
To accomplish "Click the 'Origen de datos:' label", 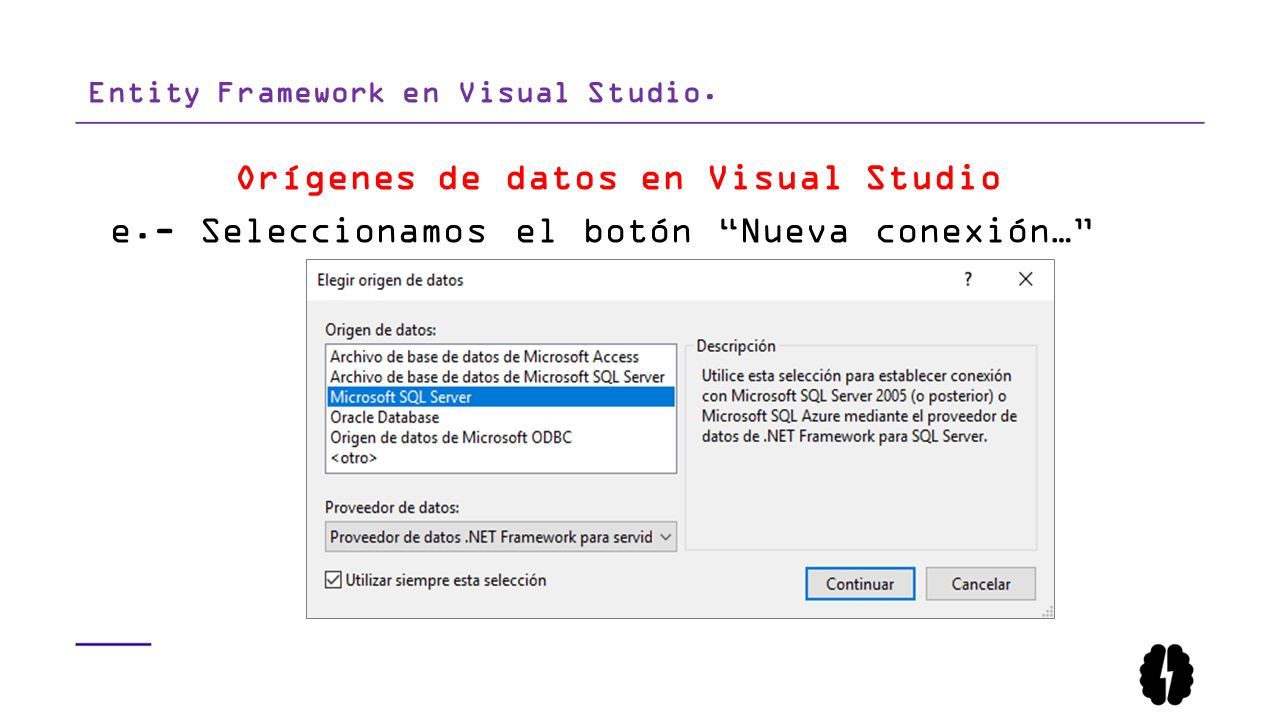I will click(381, 329).
